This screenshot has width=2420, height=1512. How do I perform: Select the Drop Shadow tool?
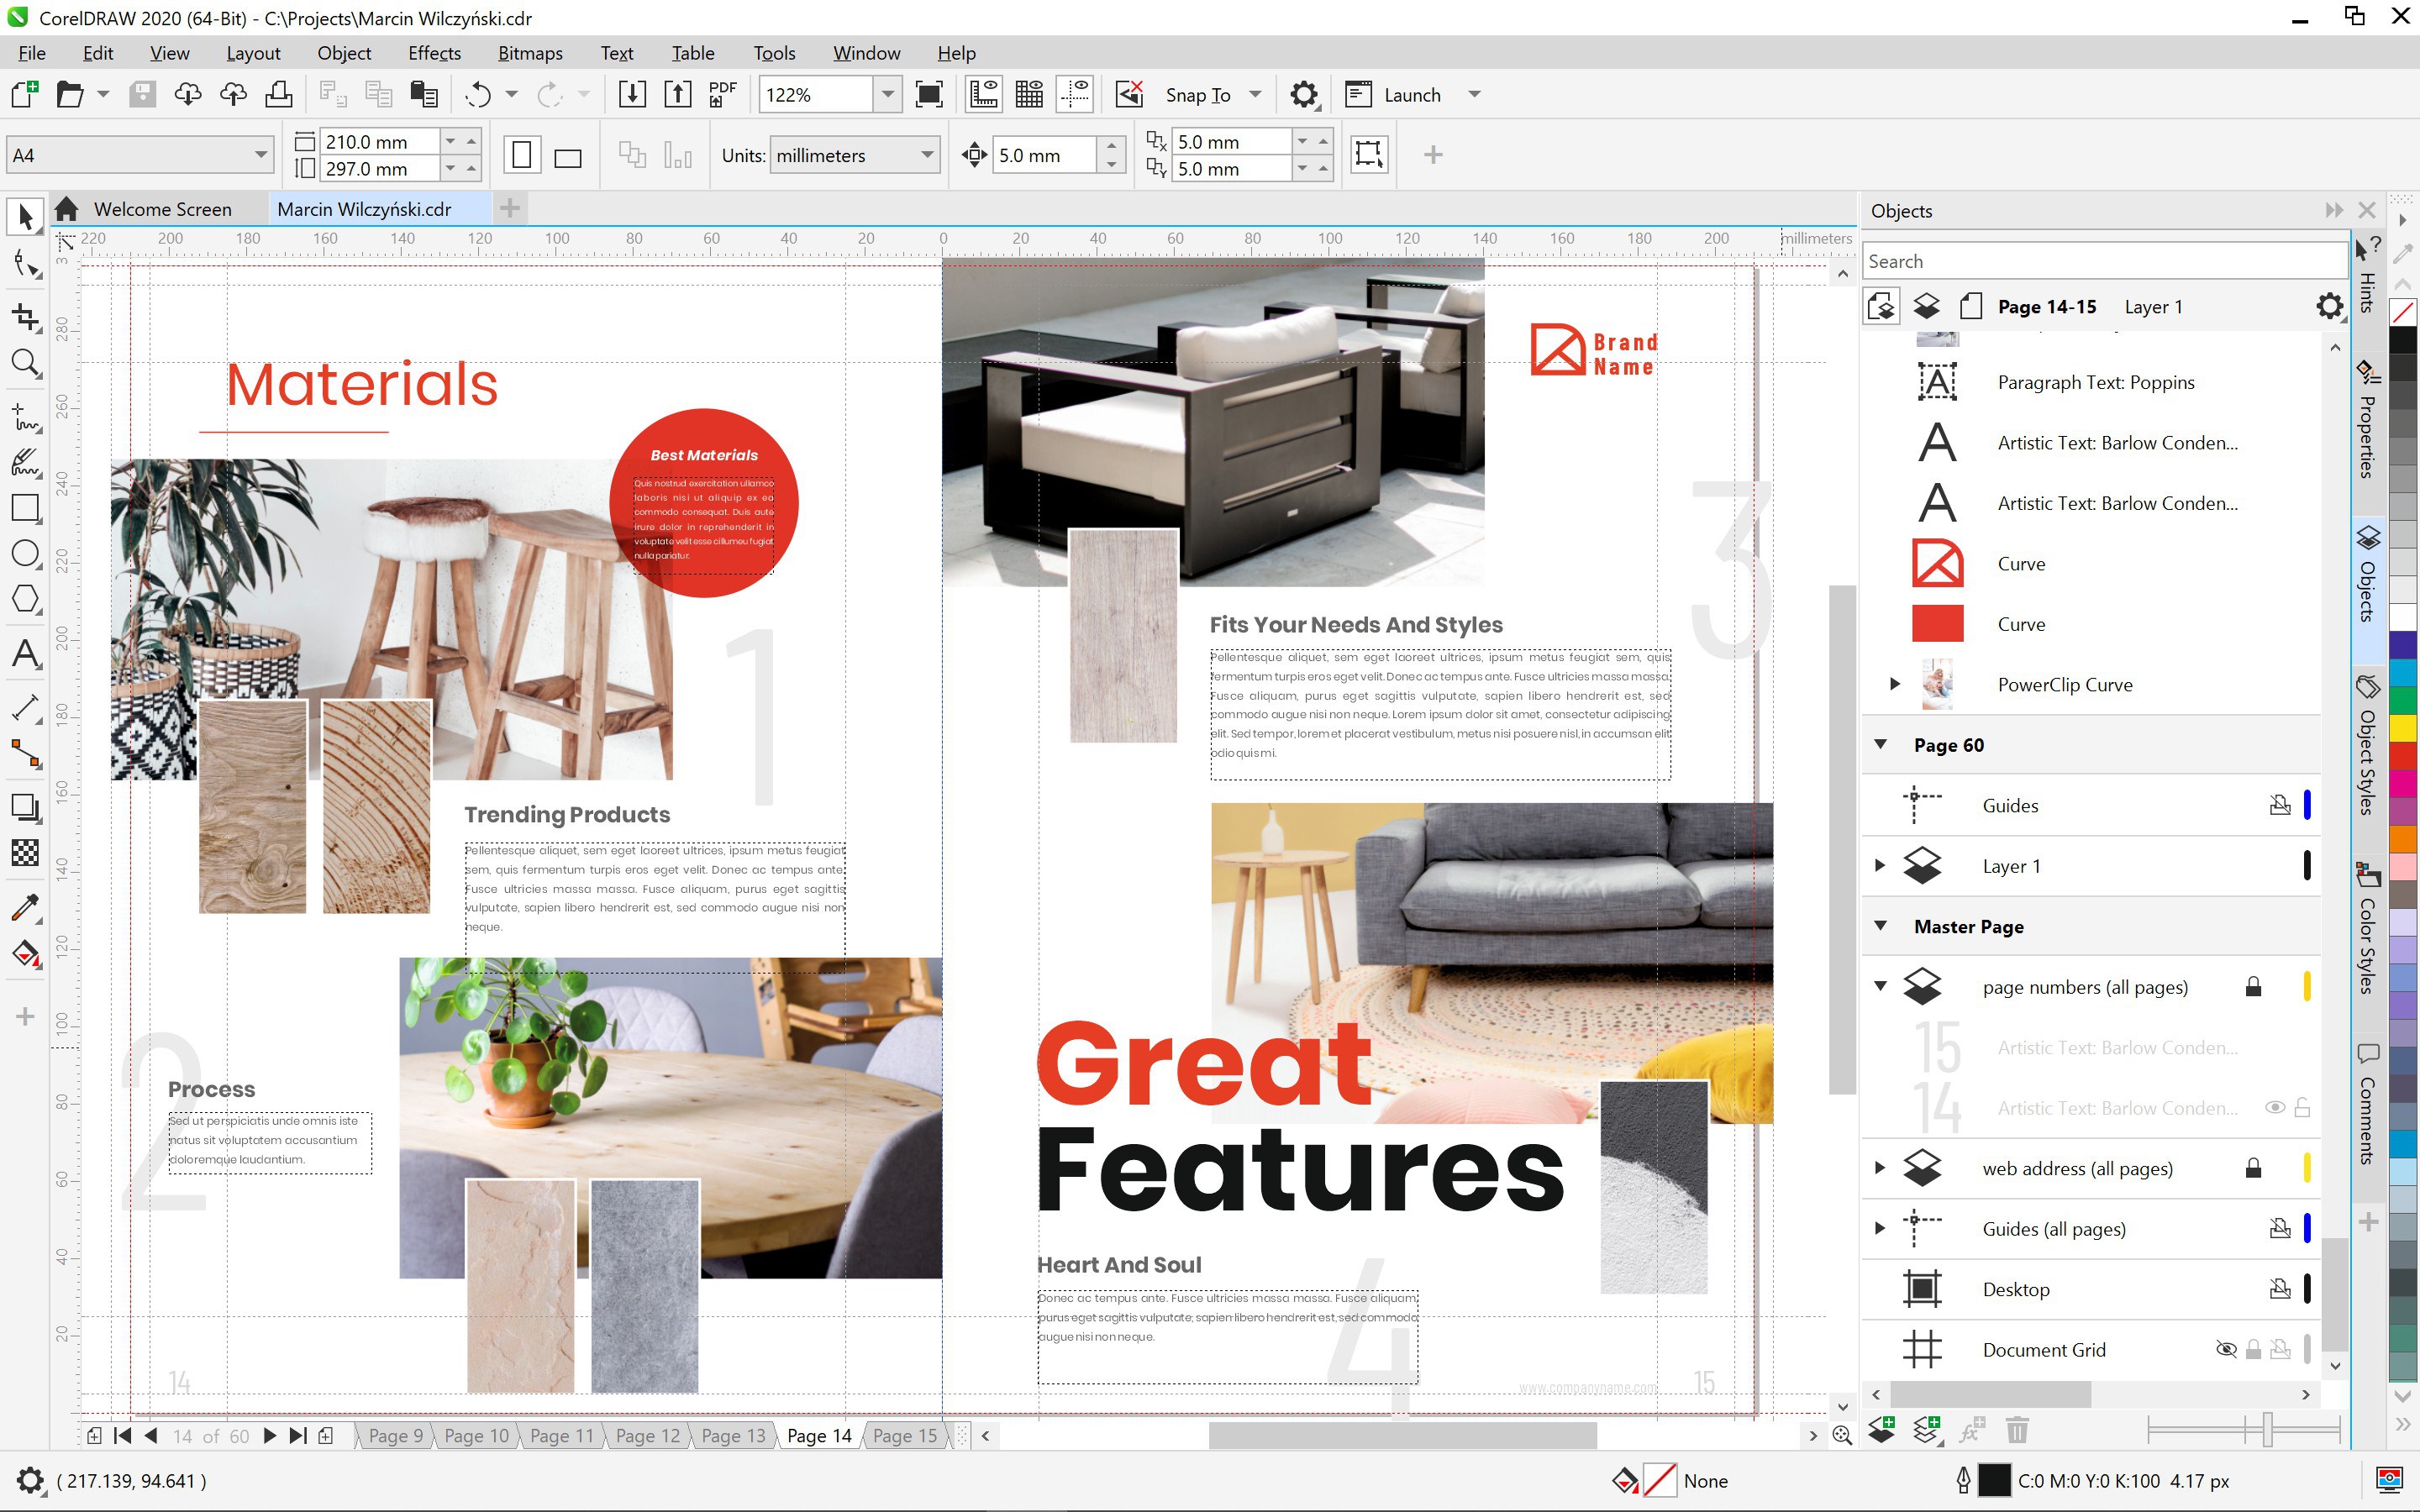pos(25,806)
